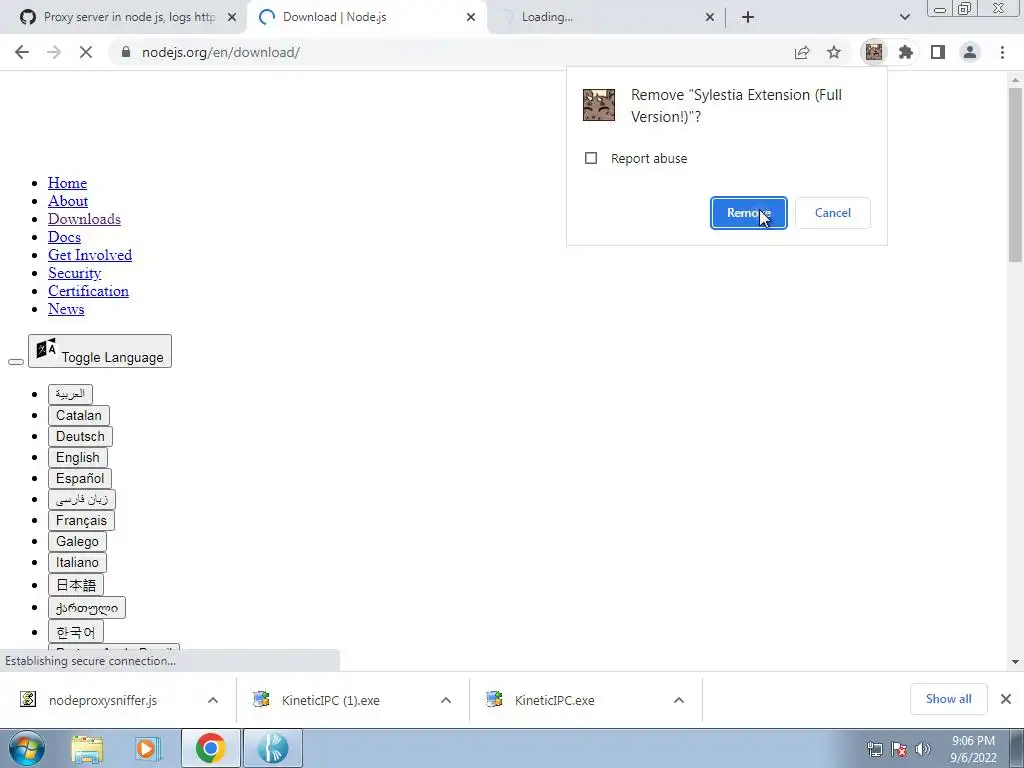Select the Georgian language button
This screenshot has height=768, width=1024.
click(x=86, y=608)
